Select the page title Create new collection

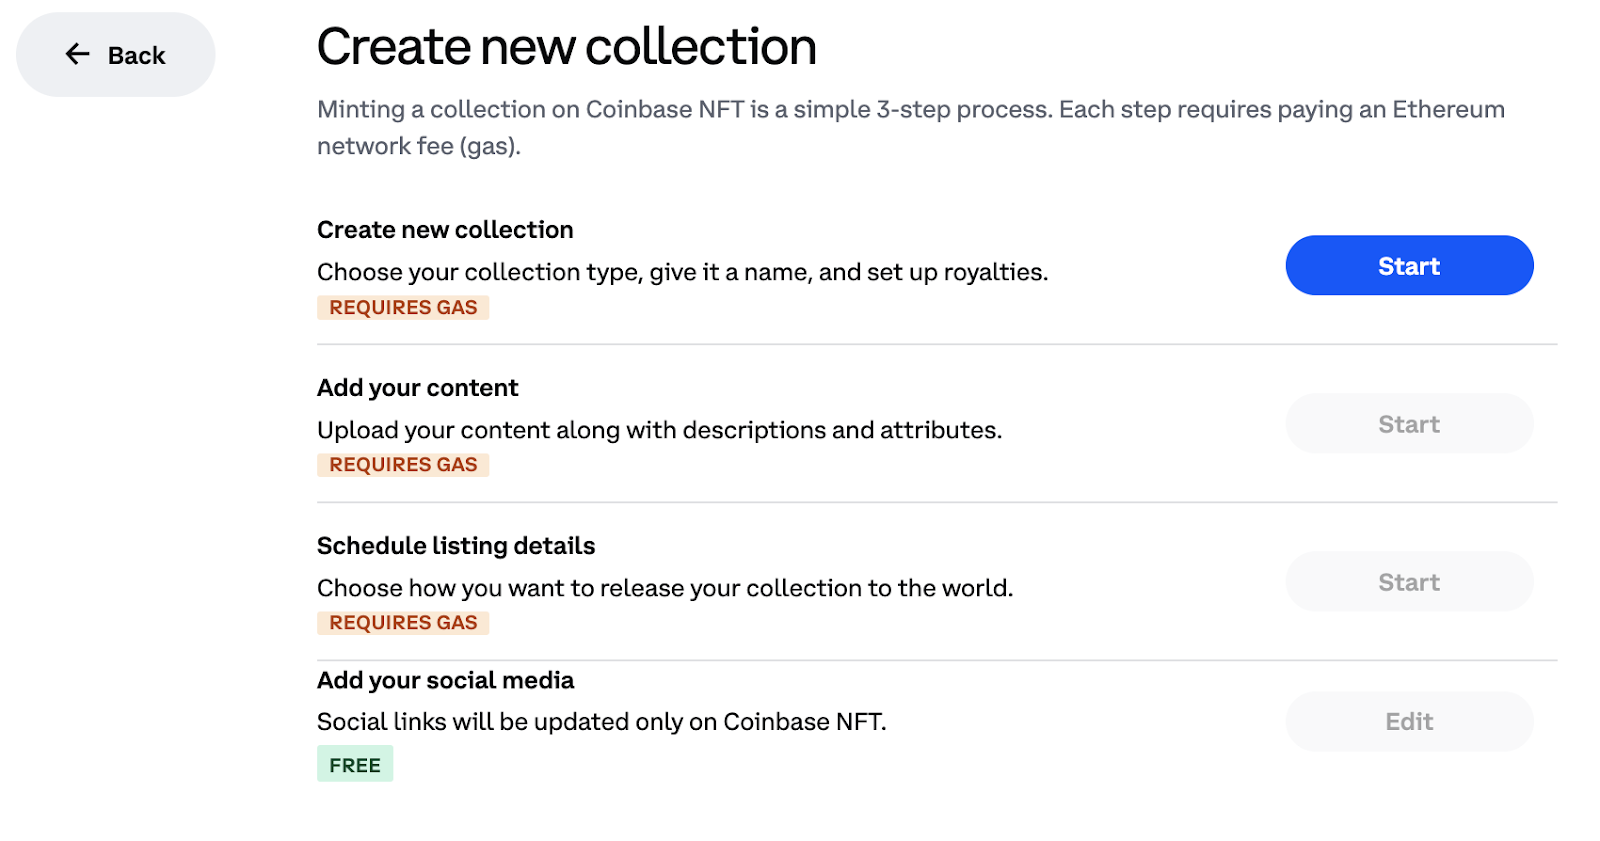coord(566,47)
